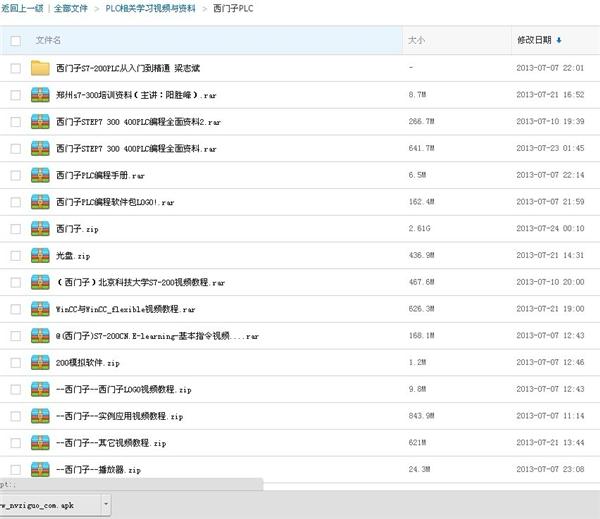
Task: Open the 西门子S7-200PLC从入门到精通 folder icon
Action: (x=40, y=68)
